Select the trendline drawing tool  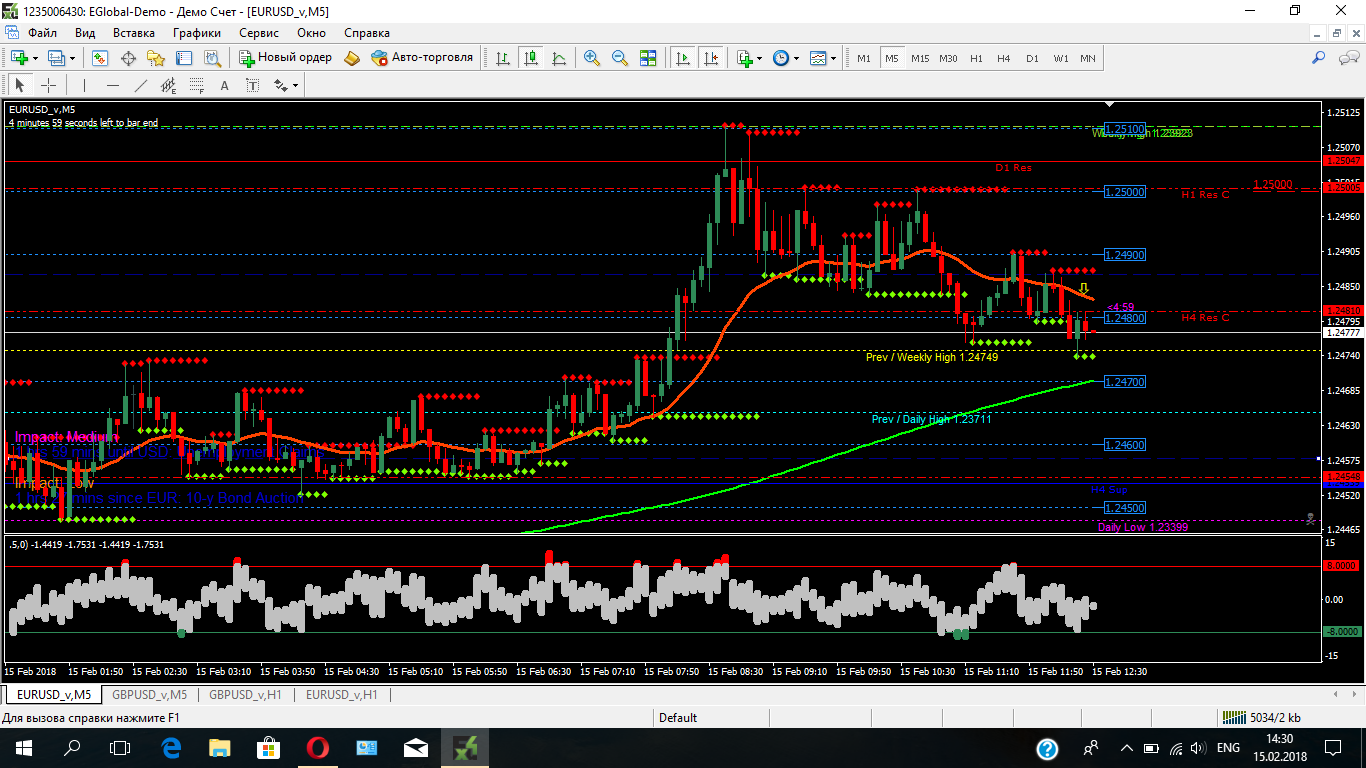click(141, 85)
